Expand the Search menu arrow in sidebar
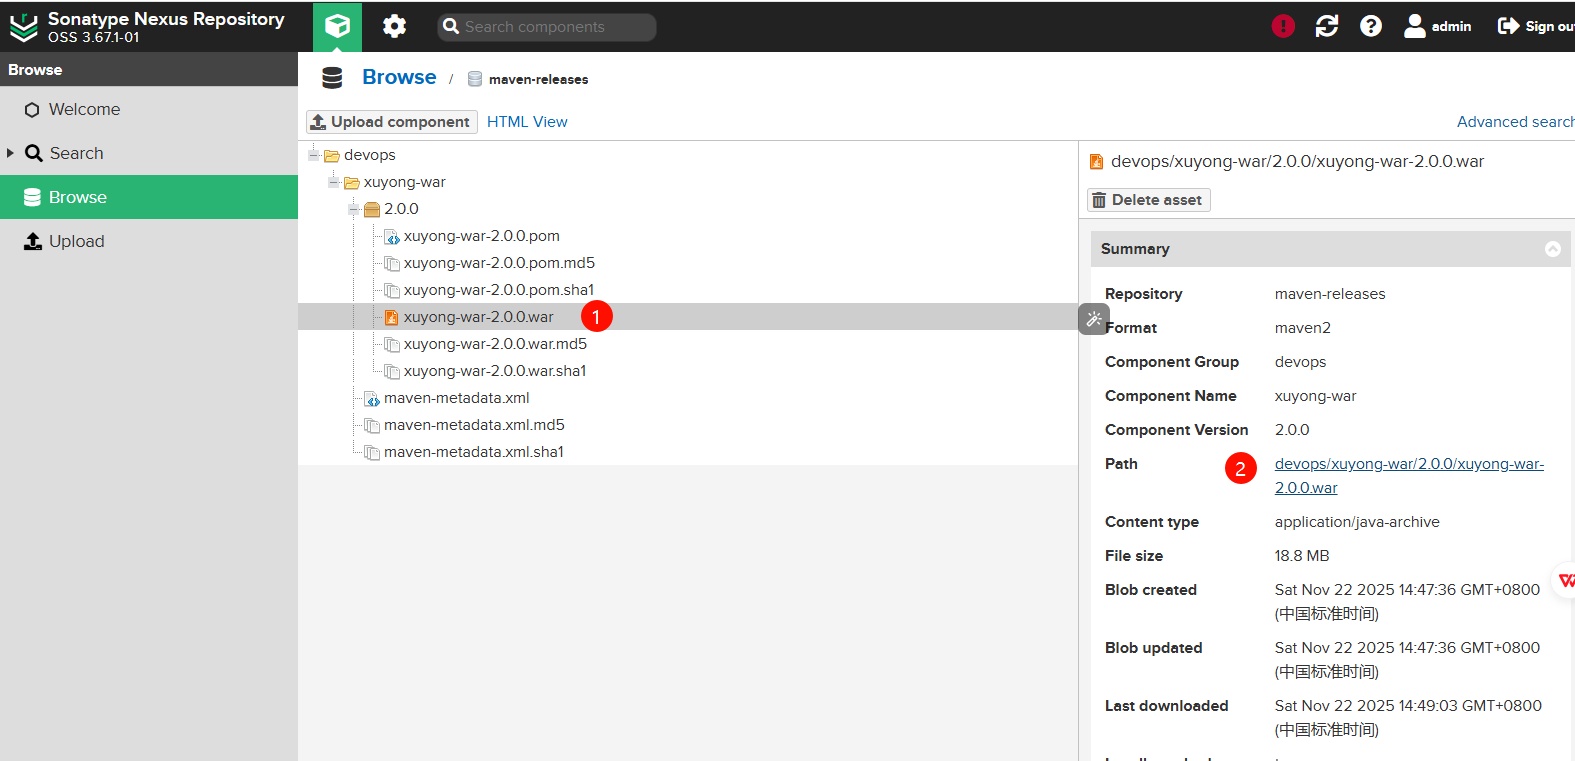Screen dimensions: 1575x761 (x=10, y=153)
